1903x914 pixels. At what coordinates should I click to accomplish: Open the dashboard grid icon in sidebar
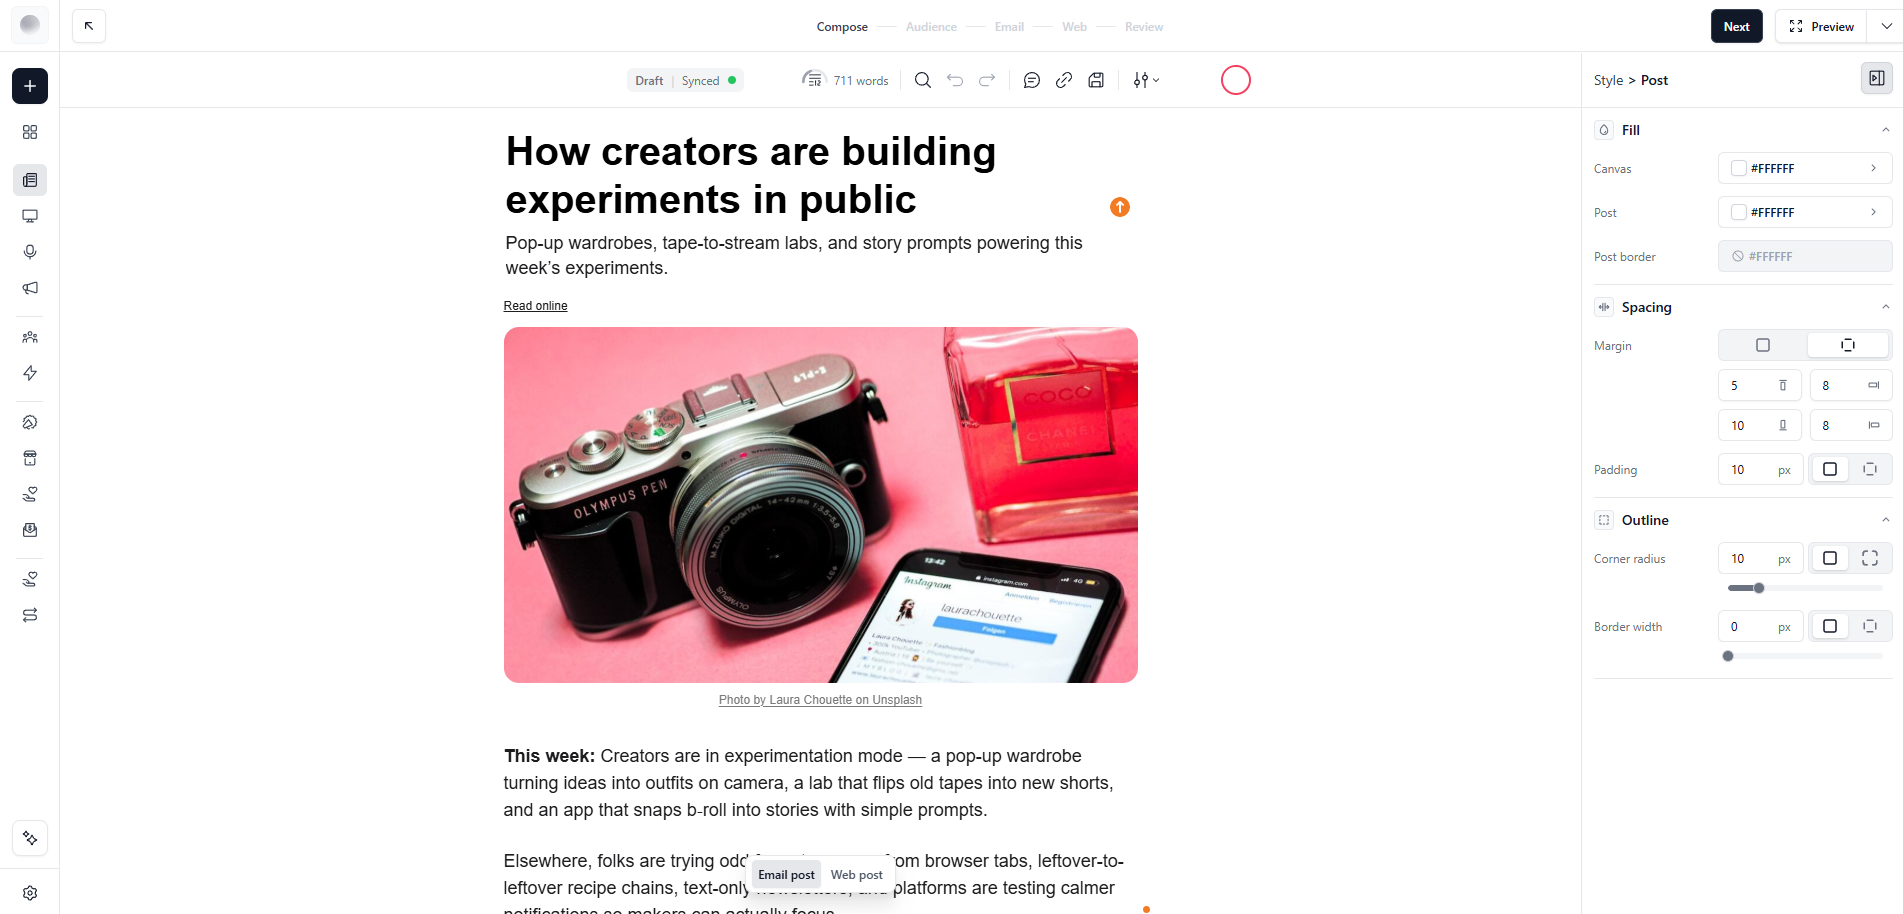(30, 132)
